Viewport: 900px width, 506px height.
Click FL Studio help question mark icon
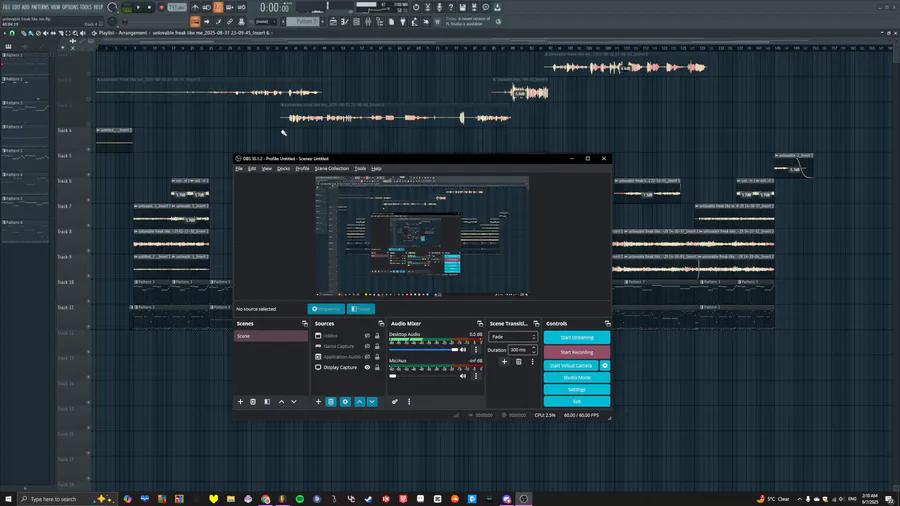tap(451, 7)
